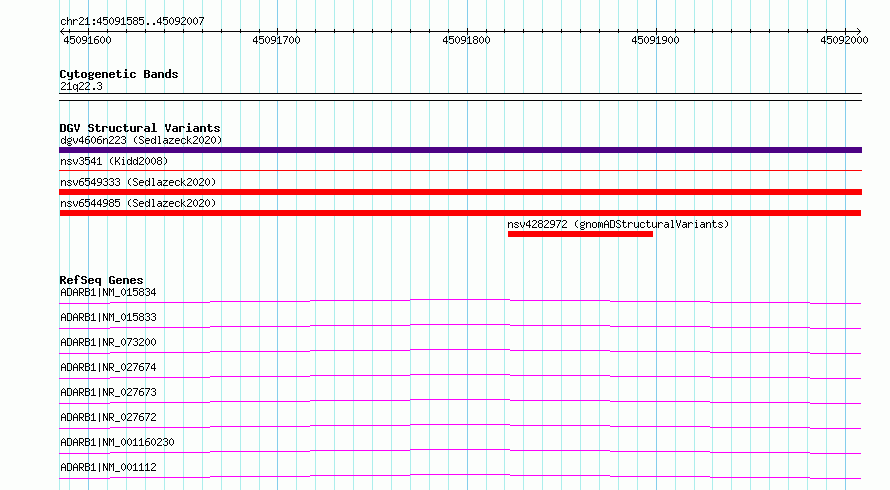Viewport: 890px width, 490px height.
Task: Click ruler coordinate label 45091600
Action: (87, 40)
